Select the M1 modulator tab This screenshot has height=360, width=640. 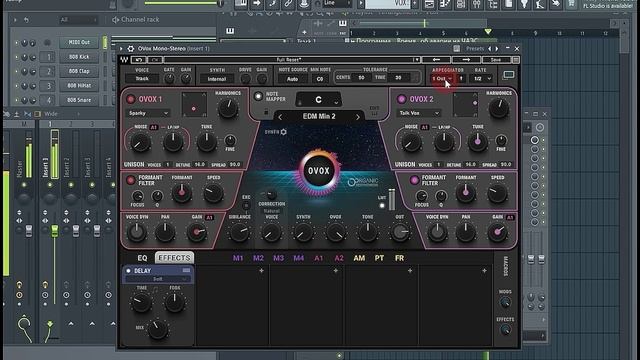(x=238, y=258)
